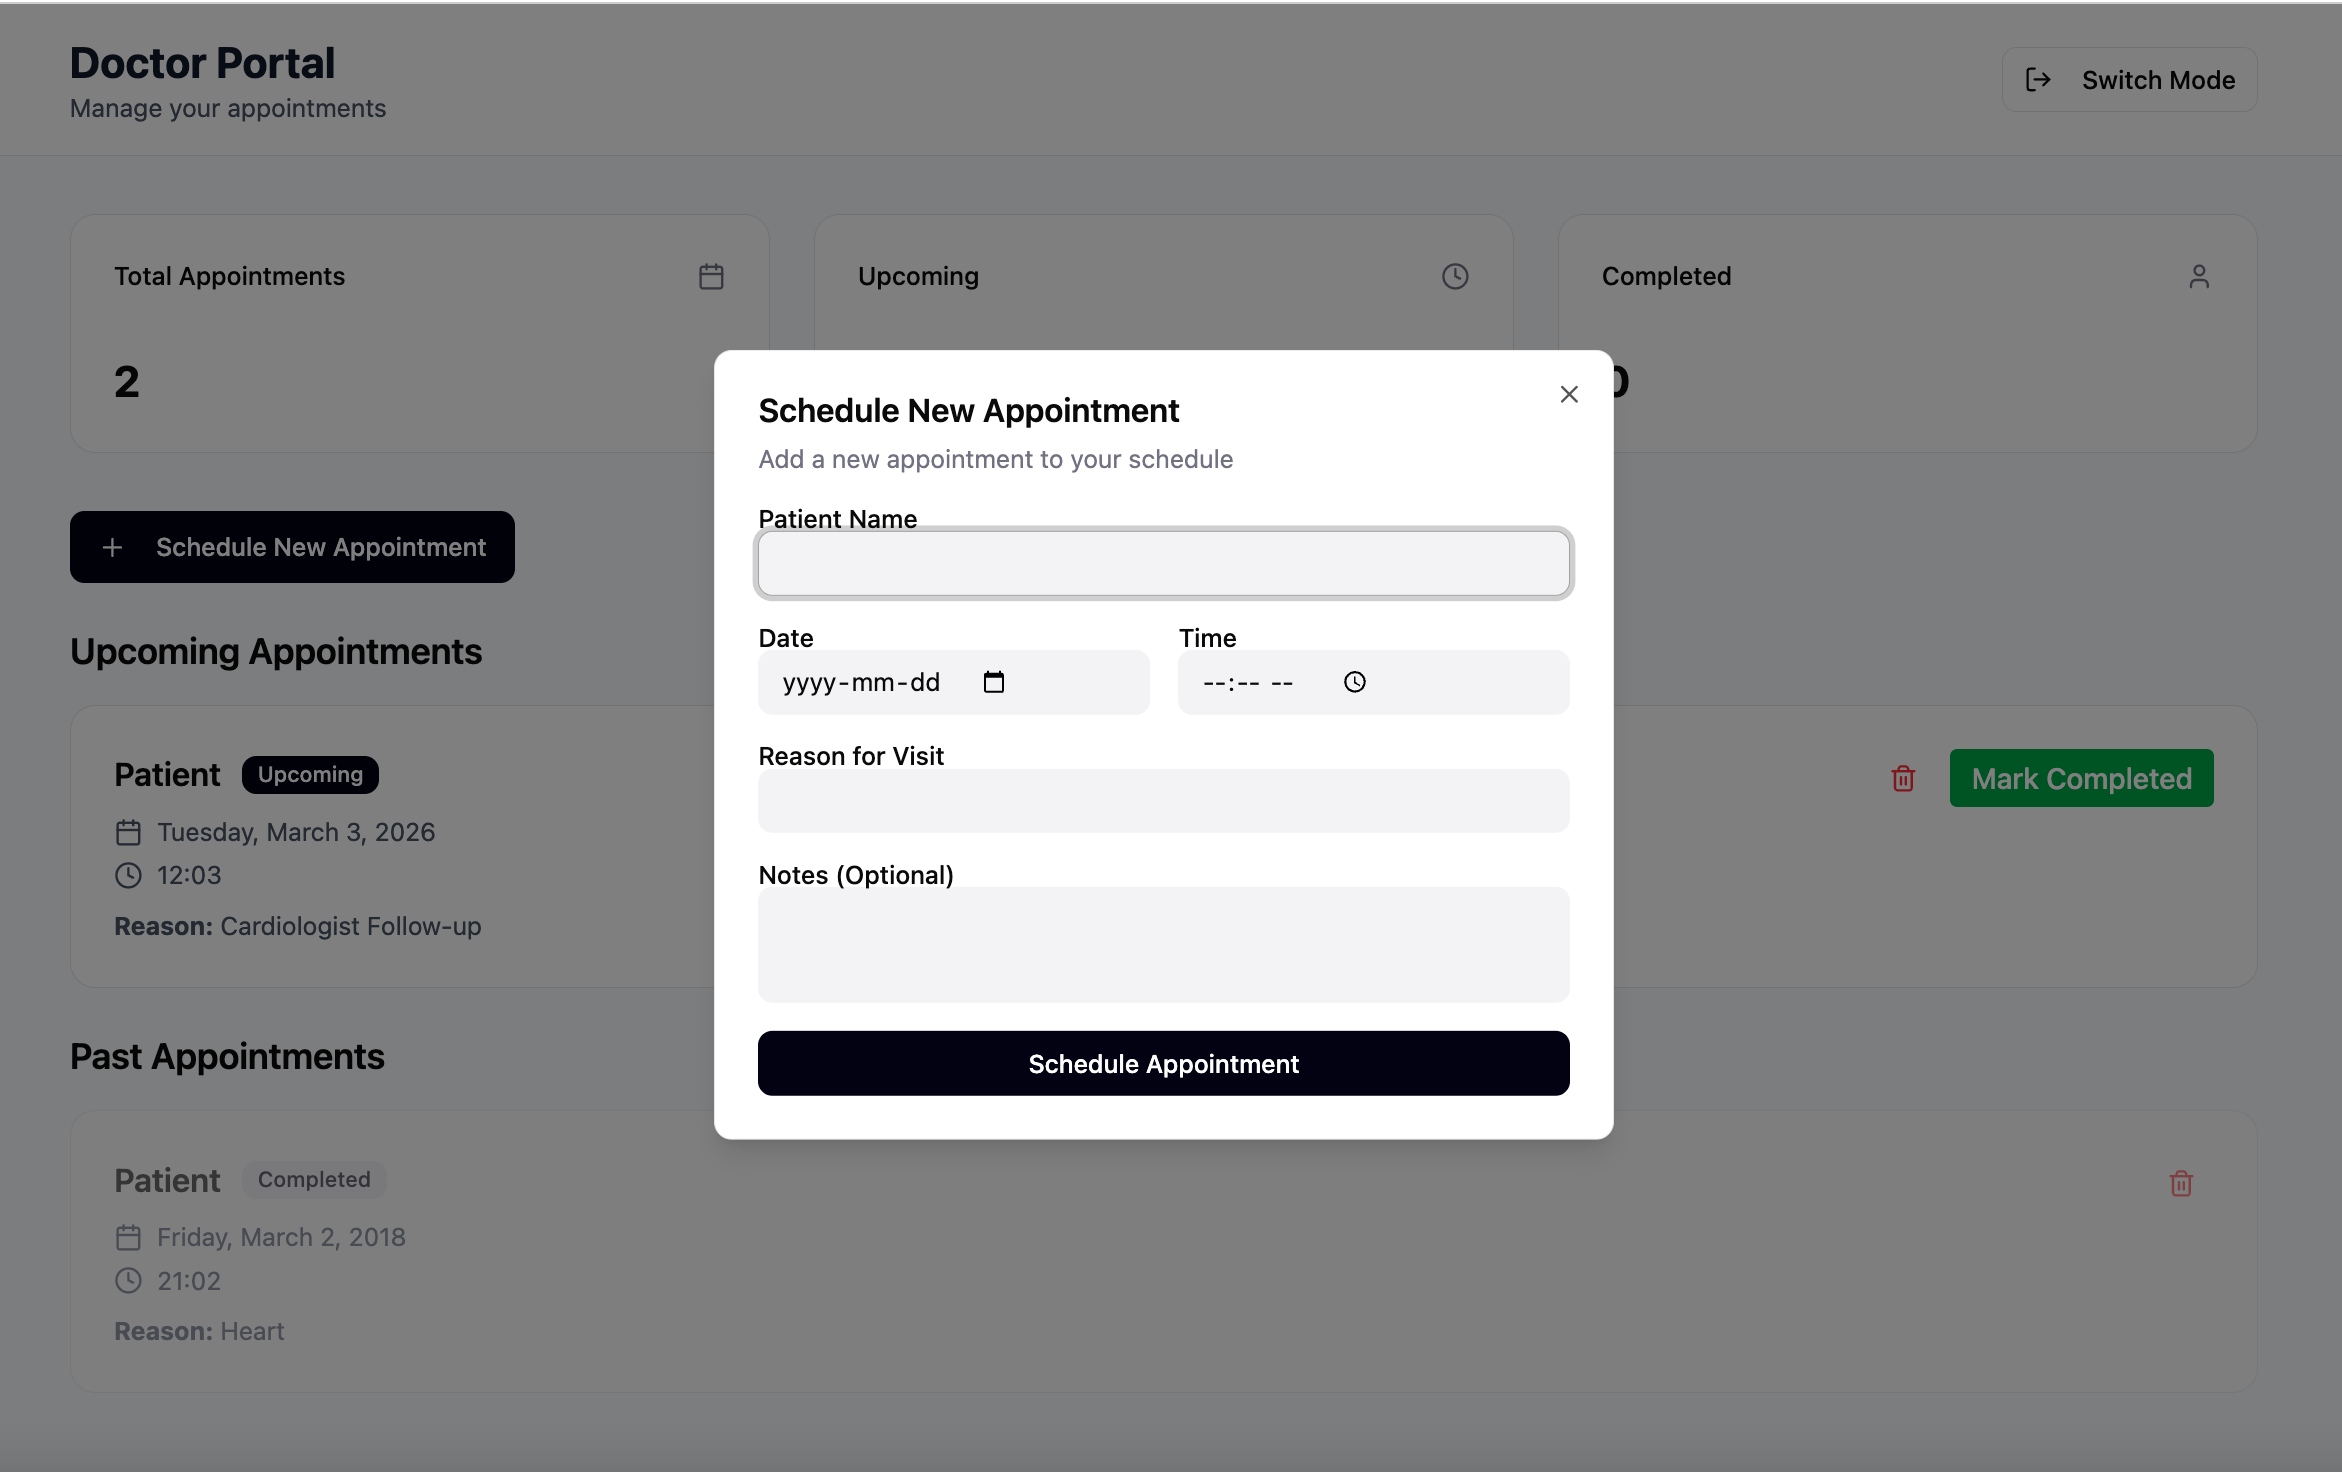The width and height of the screenshot is (2342, 1472).
Task: Open the date picker calendar icon
Action: click(993, 682)
